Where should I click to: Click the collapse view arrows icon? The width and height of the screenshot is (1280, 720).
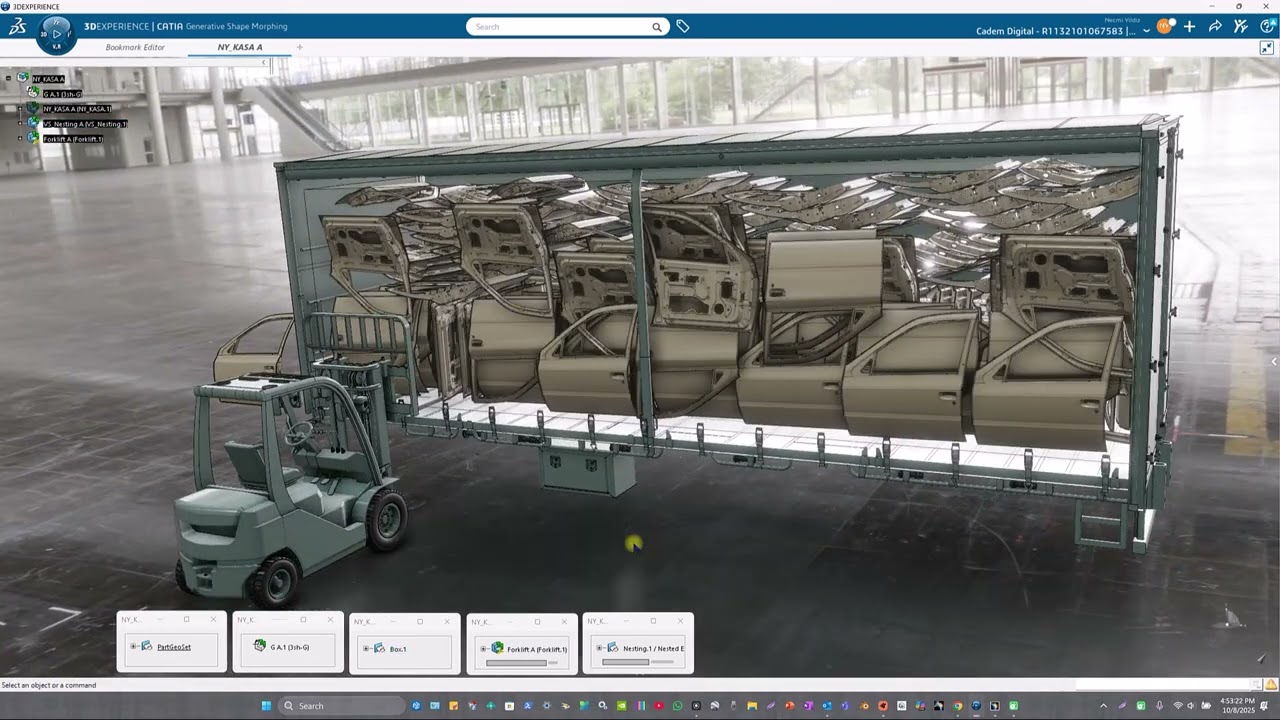pyautogui.click(x=1267, y=47)
